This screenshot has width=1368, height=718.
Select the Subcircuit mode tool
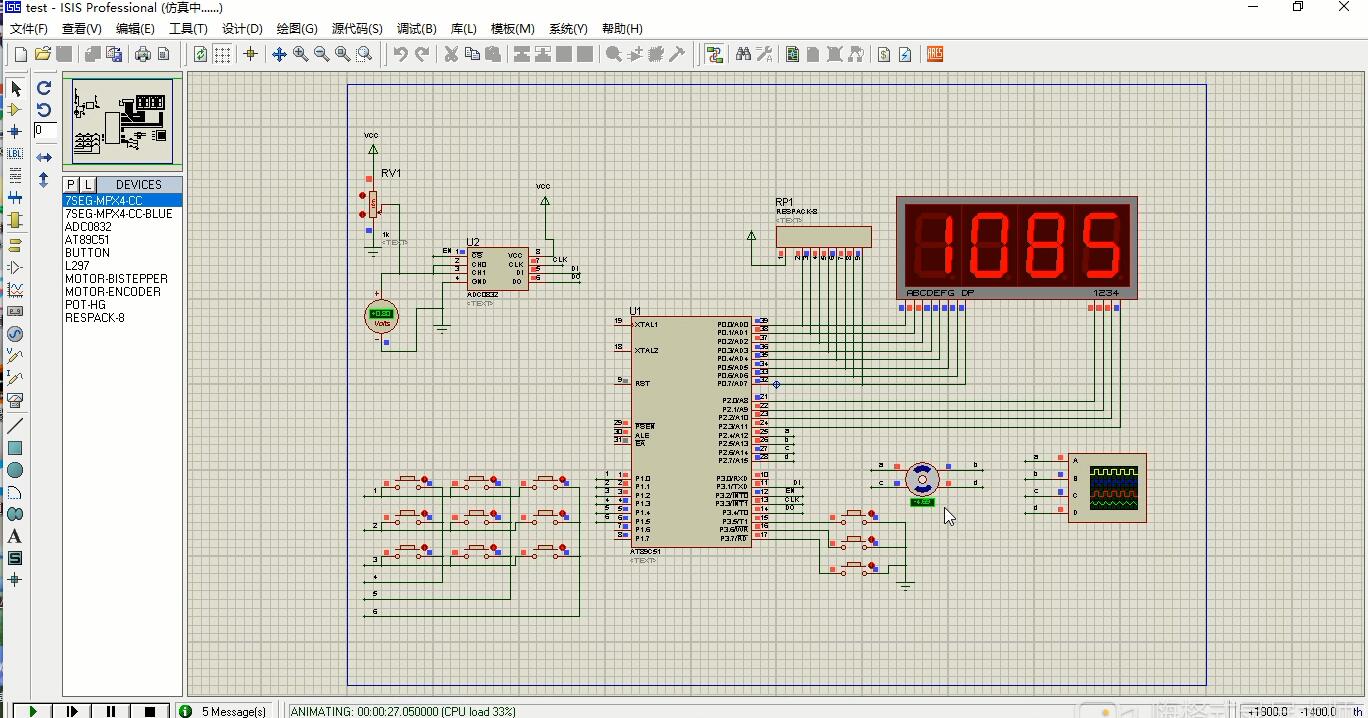tap(15, 220)
